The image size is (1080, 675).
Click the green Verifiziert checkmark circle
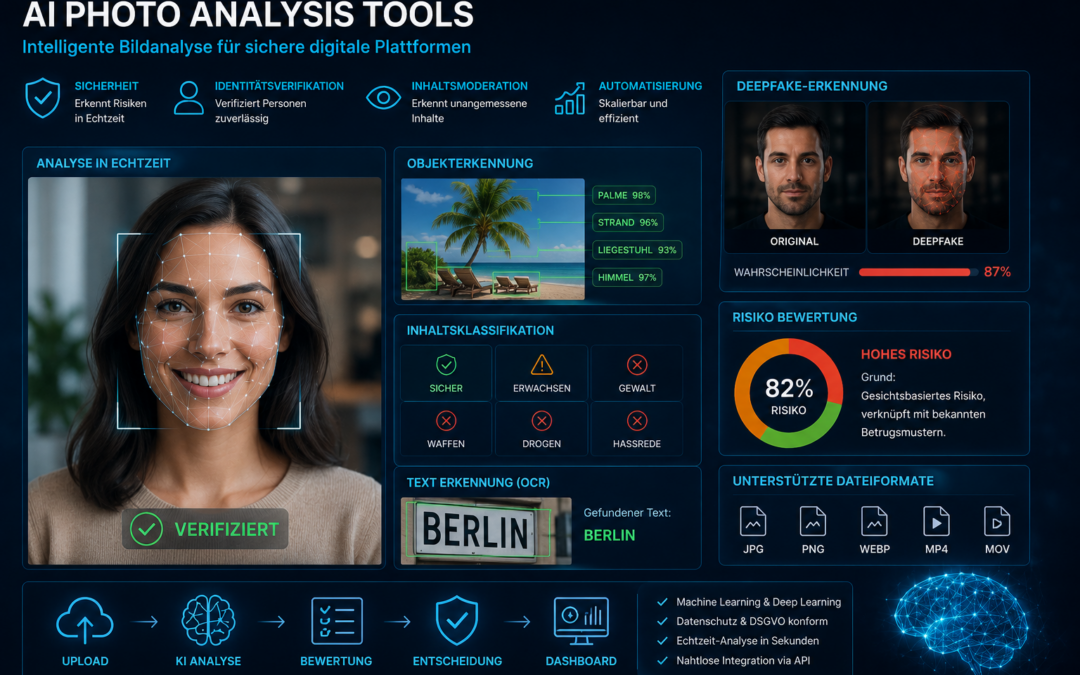click(x=146, y=529)
